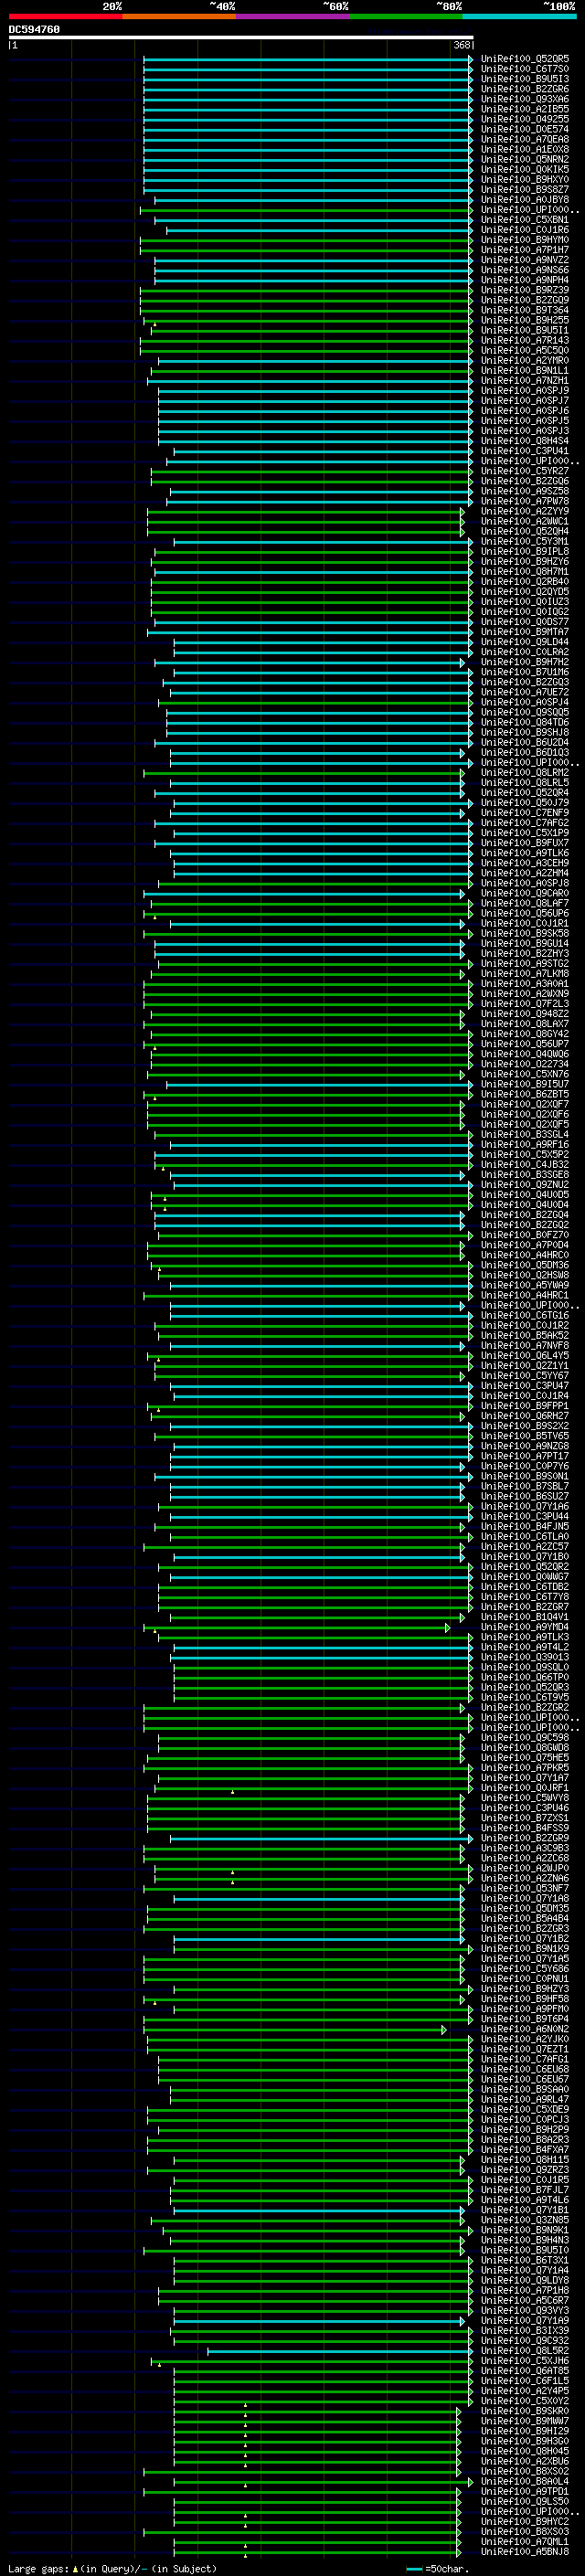Image resolution: width=585 pixels, height=2576 pixels.
Task: Select the UniRef100_C3PU47 hit label
Action: tap(525, 1386)
